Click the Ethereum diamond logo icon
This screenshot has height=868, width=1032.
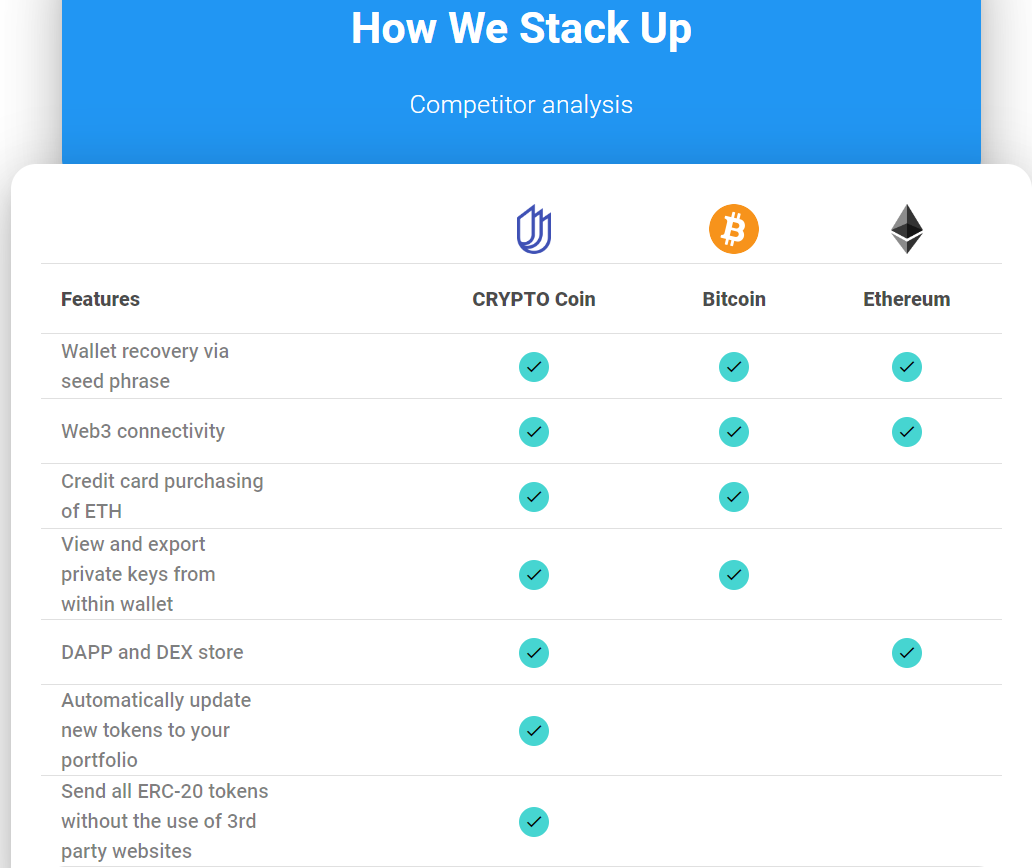[907, 229]
